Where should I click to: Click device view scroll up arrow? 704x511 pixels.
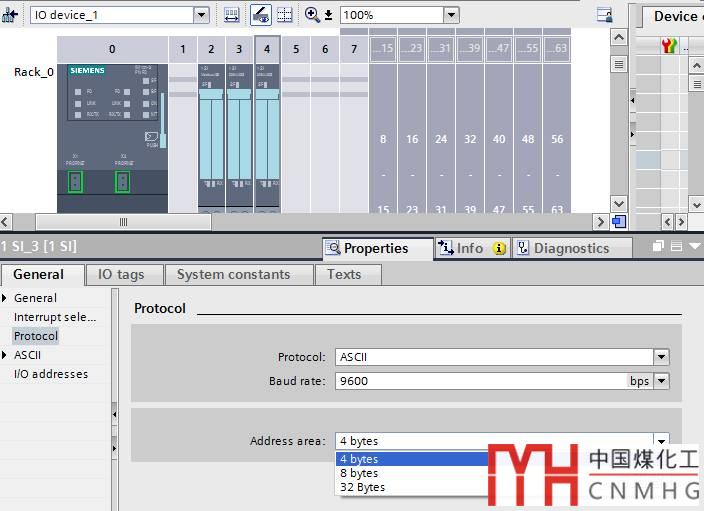point(619,38)
